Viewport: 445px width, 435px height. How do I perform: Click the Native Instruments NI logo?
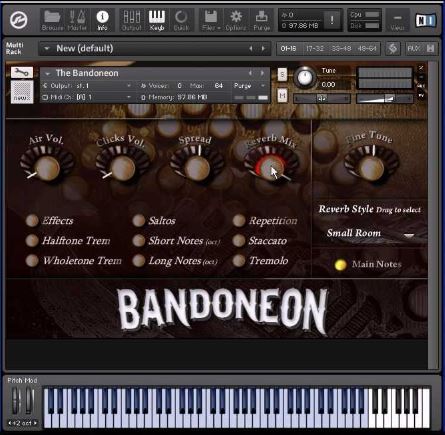(426, 20)
